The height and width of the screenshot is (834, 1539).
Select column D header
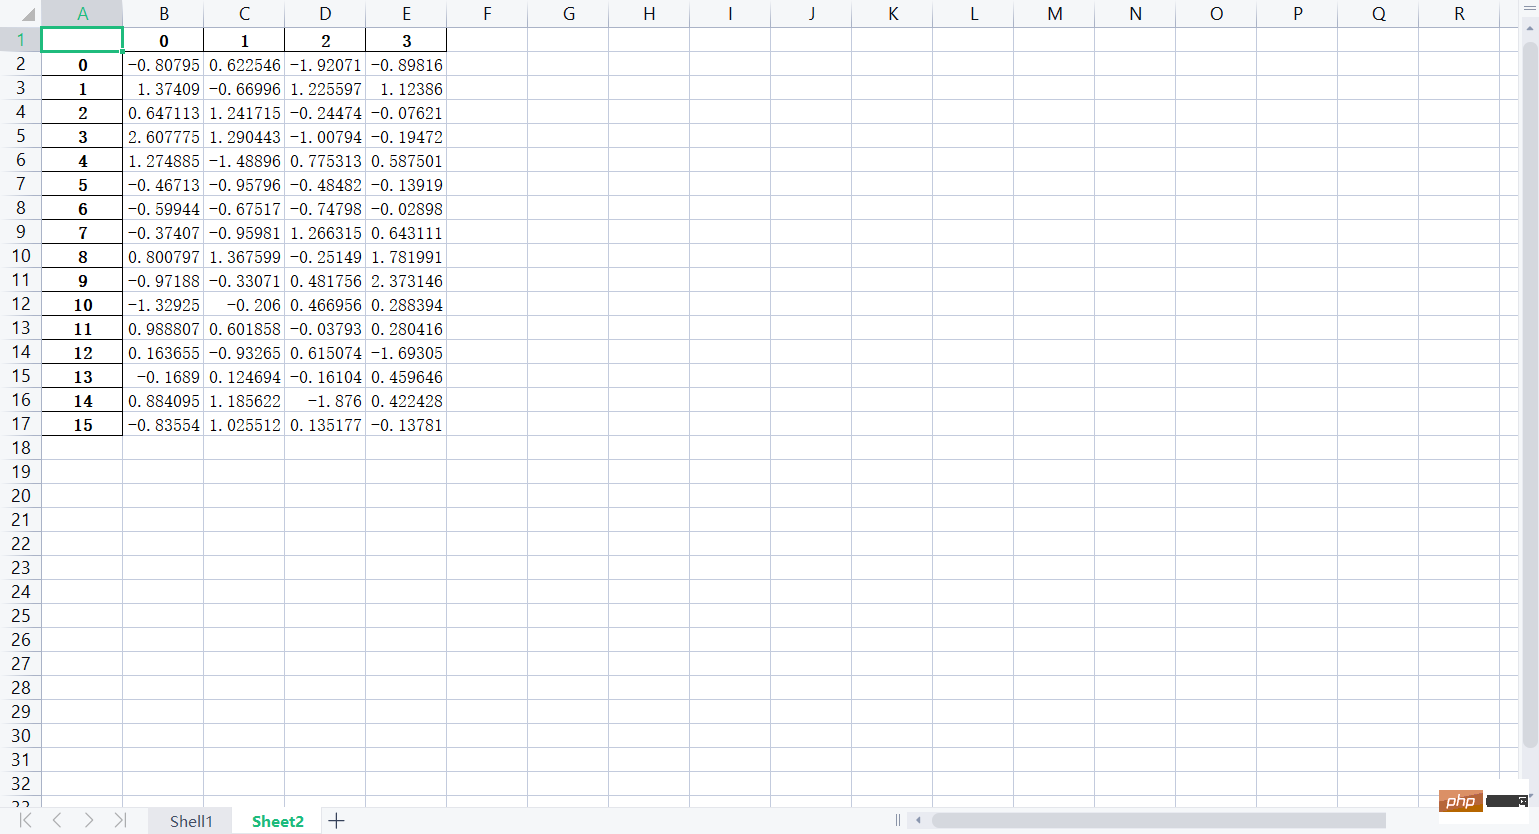[326, 14]
